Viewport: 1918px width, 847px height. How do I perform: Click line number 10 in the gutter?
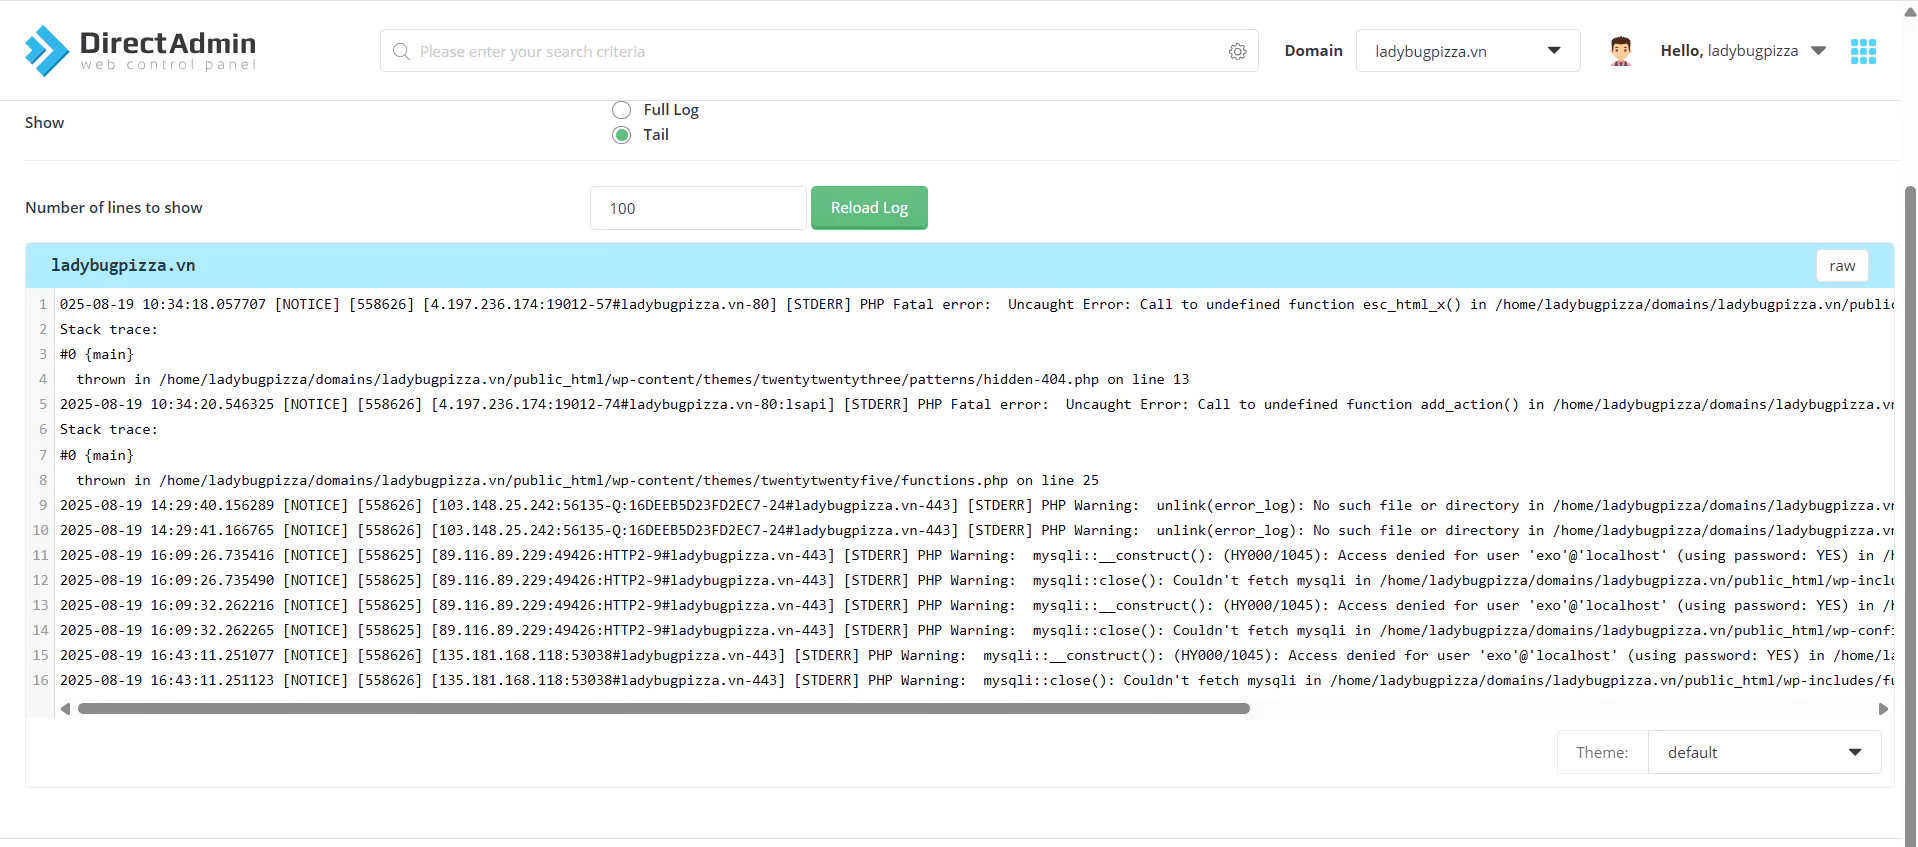pos(41,530)
